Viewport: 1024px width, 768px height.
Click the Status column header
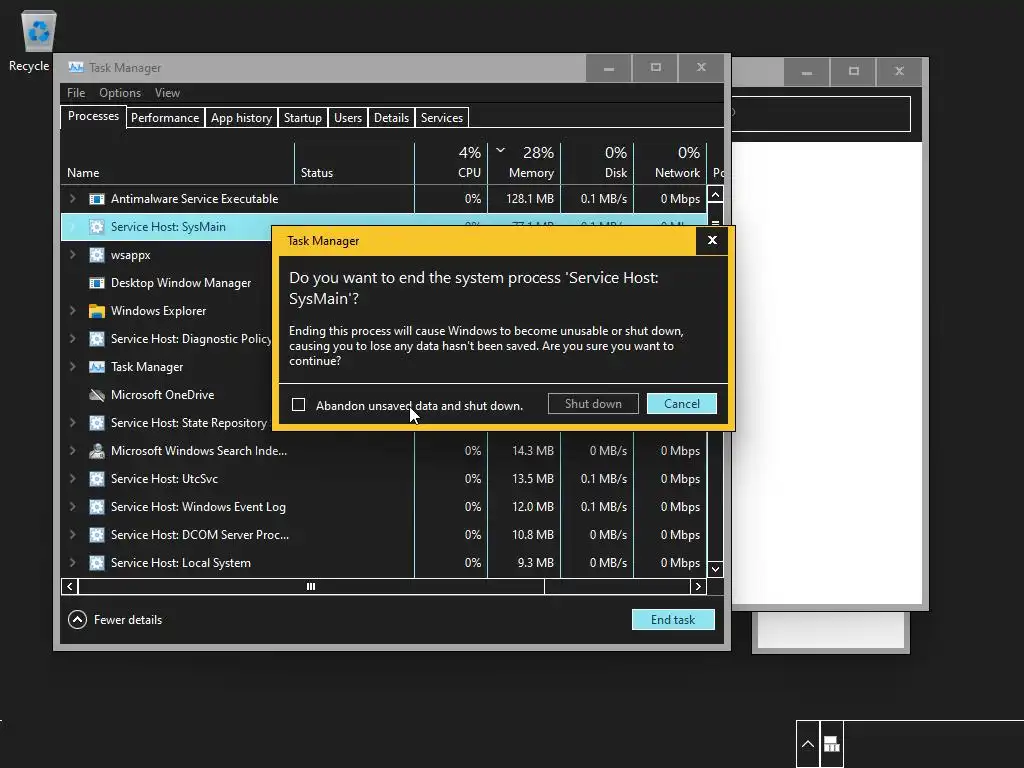tap(355, 163)
